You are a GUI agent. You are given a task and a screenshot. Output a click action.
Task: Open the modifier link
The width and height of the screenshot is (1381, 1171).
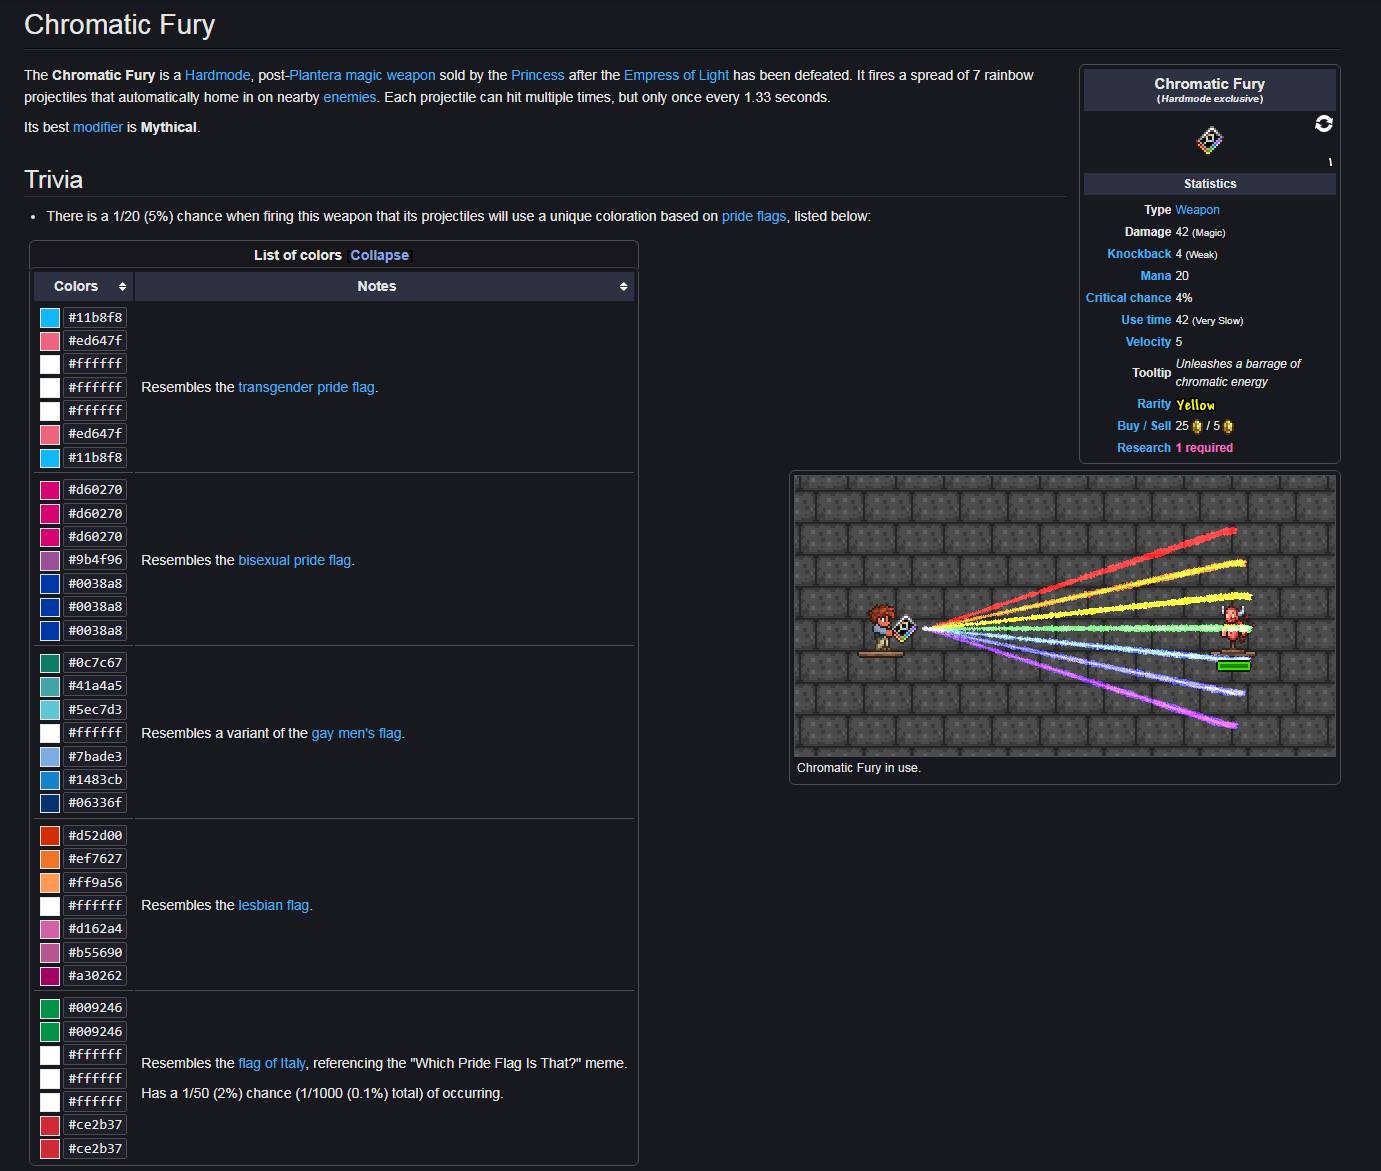[x=98, y=127]
